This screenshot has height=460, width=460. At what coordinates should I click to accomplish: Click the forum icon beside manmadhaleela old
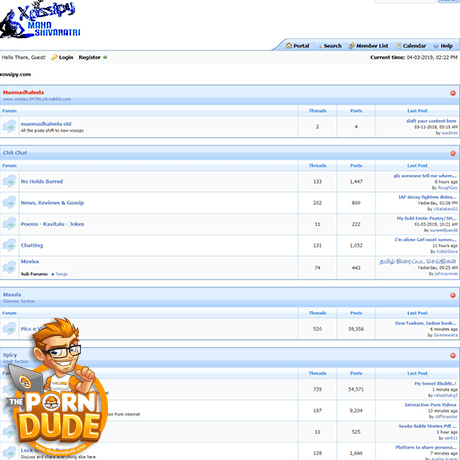tap(9, 127)
